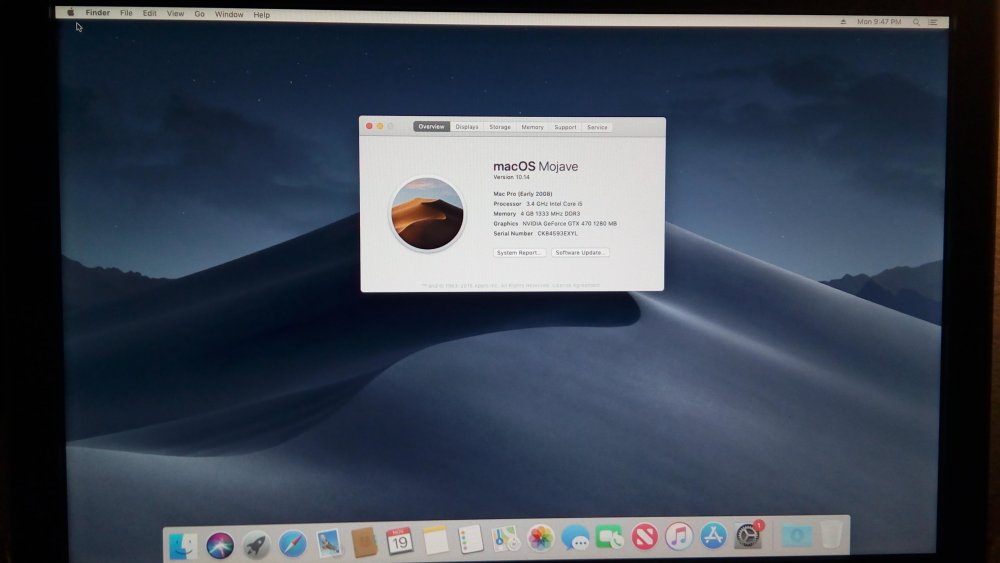Open Messages speech bubble icon
This screenshot has width=1000, height=563.
pos(575,537)
